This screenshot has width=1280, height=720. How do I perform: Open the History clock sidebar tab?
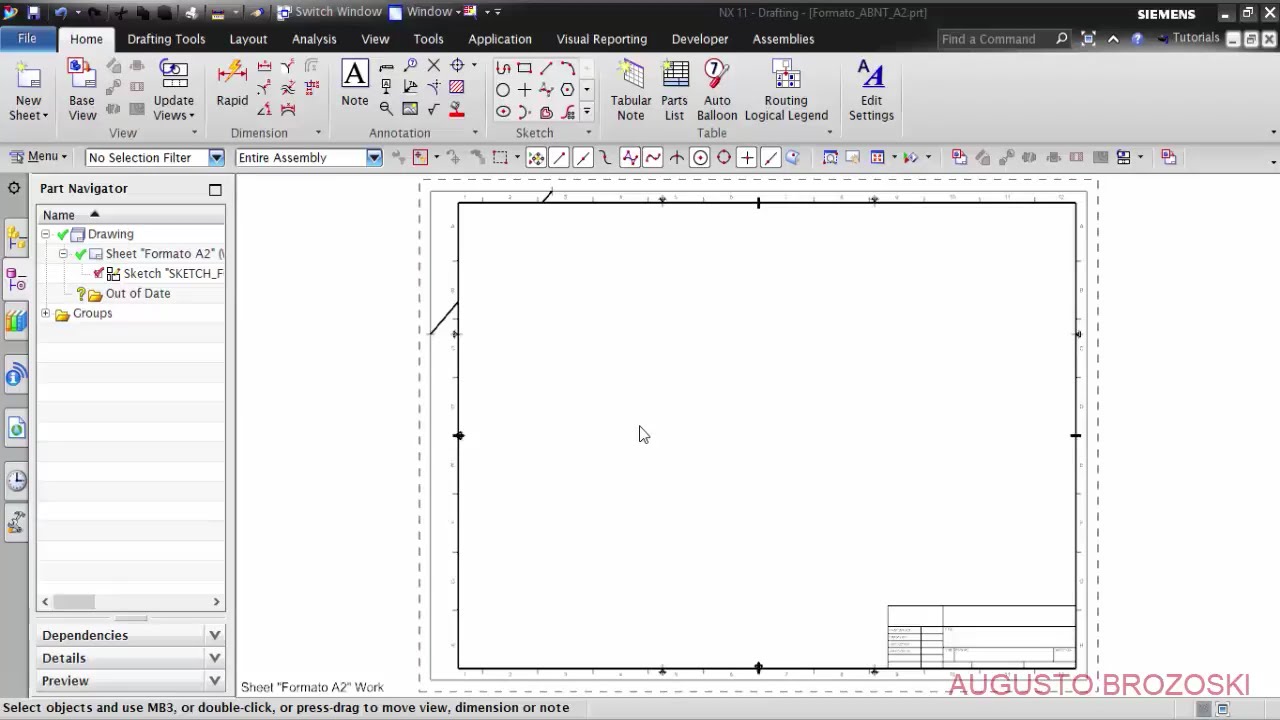(x=16, y=480)
